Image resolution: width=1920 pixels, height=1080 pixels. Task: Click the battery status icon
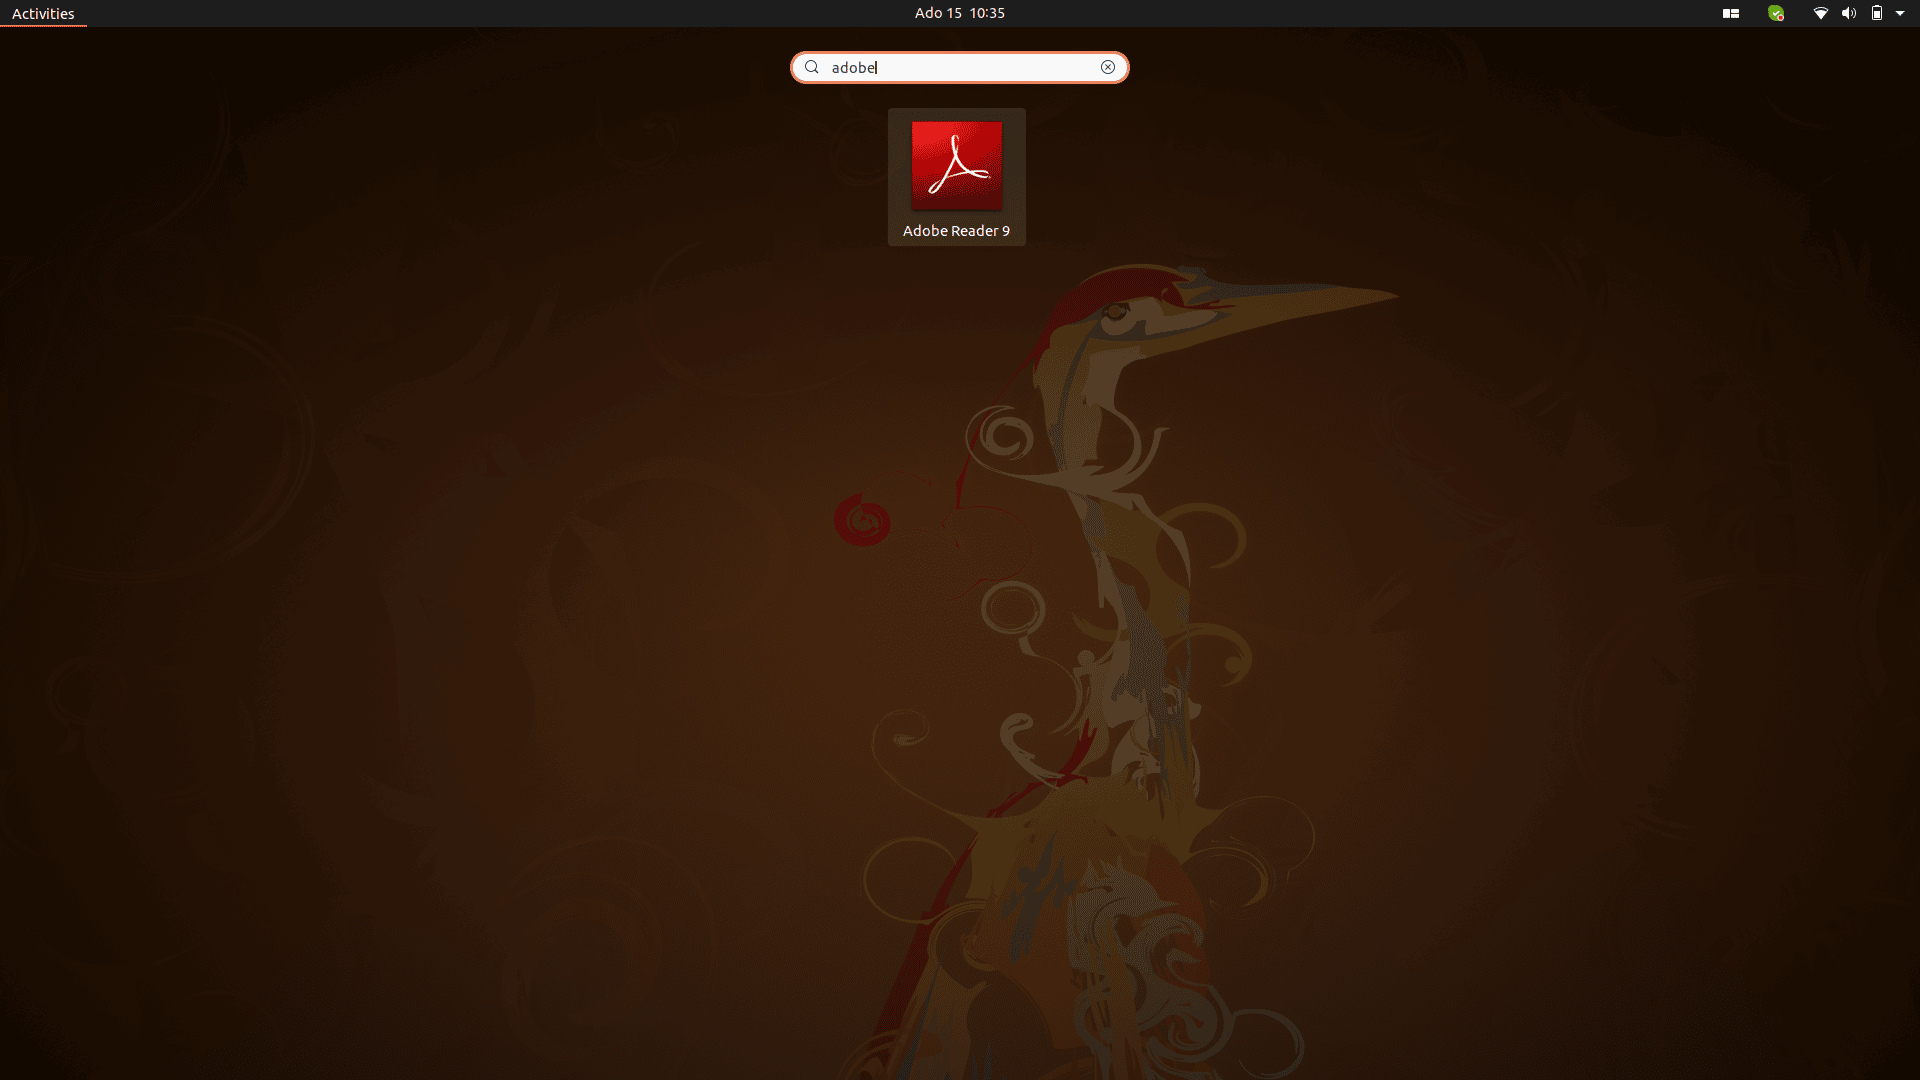tap(1875, 13)
